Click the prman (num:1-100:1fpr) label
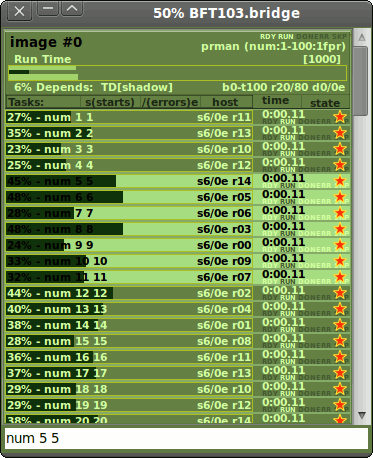Viewport: 373px width, 458px height. [273, 46]
